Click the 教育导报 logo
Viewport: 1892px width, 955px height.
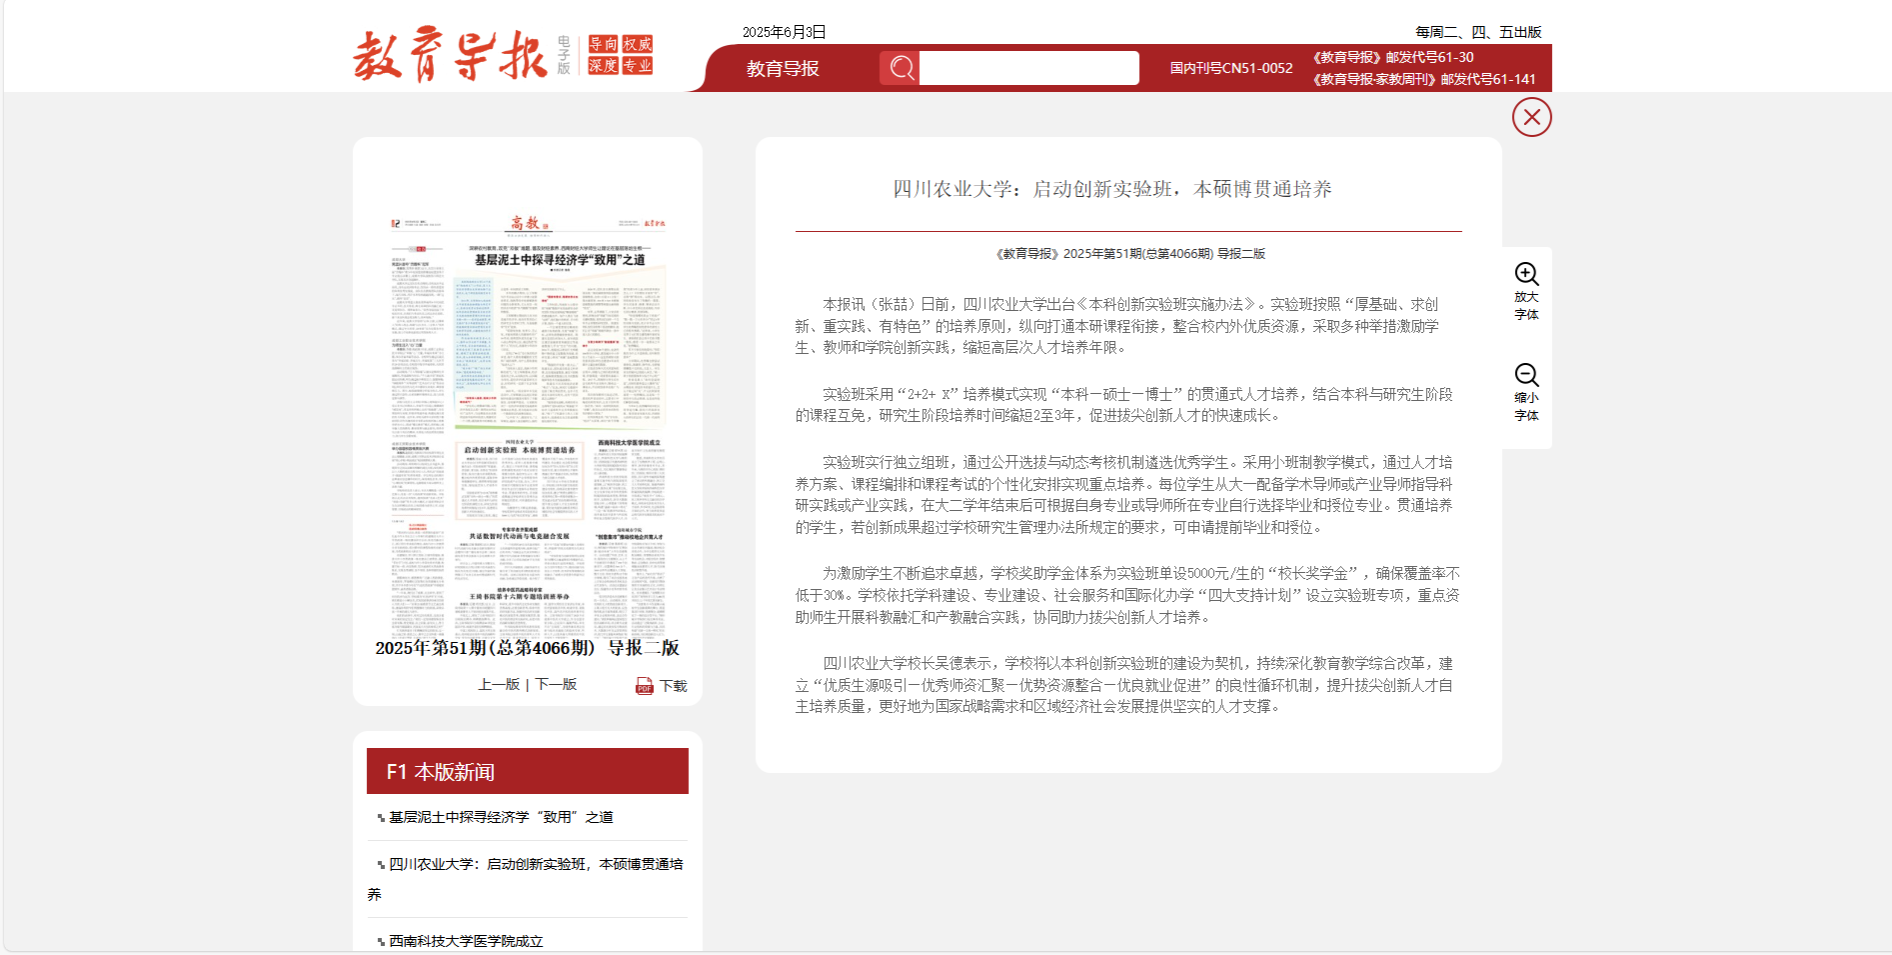(x=450, y=55)
